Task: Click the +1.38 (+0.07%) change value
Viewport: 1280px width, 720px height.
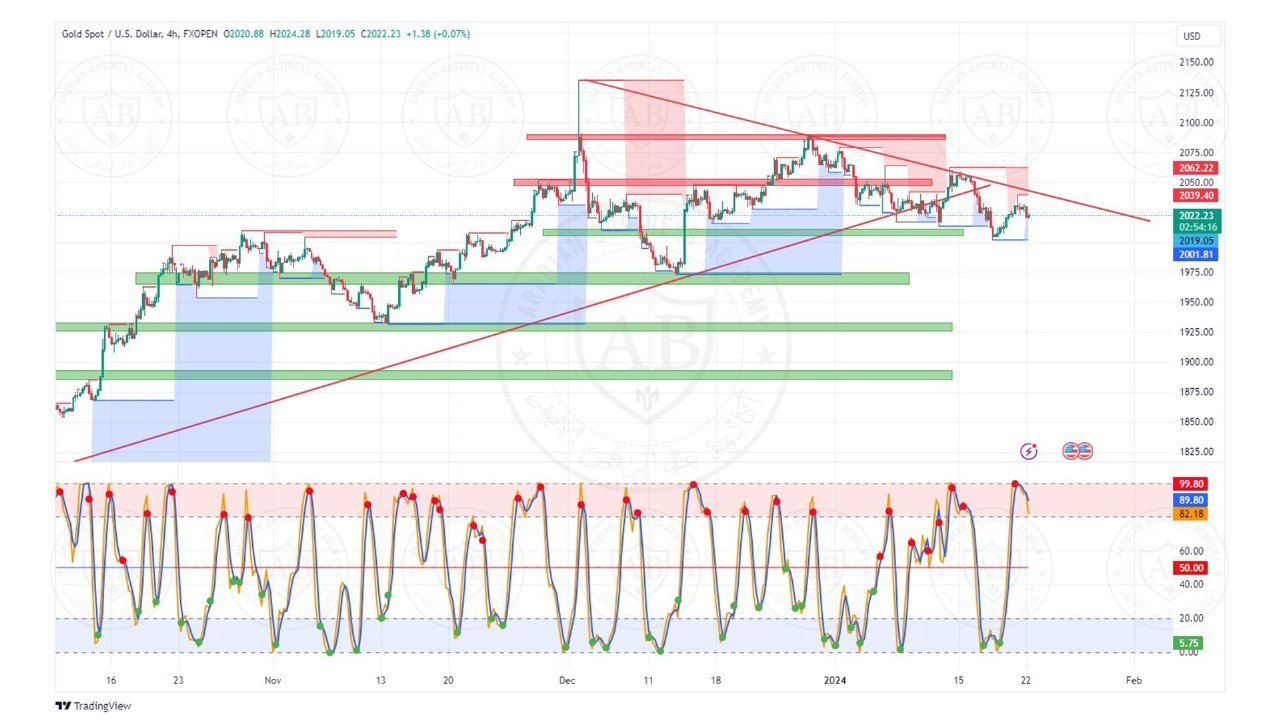Action: click(438, 34)
